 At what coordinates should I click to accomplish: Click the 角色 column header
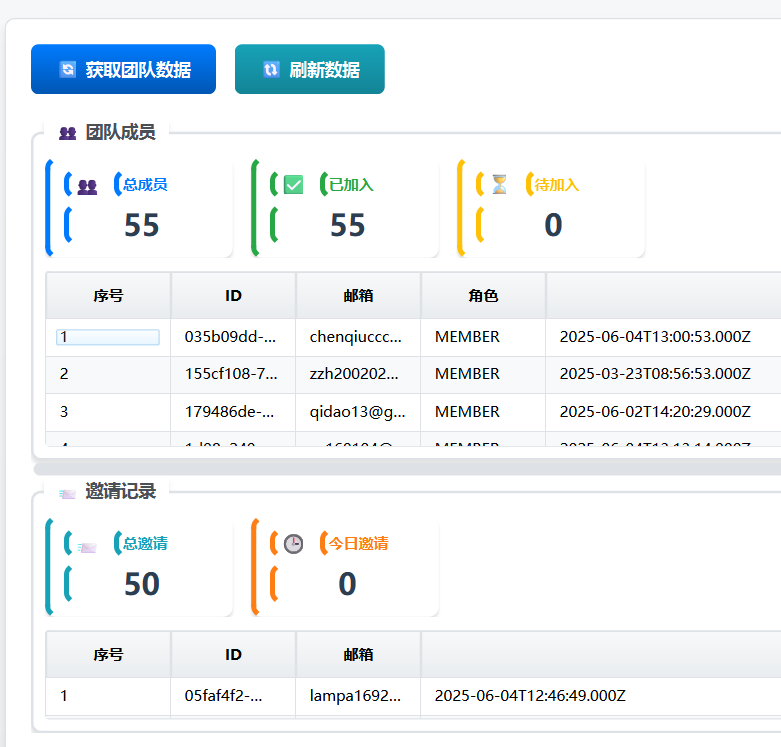coord(483,296)
